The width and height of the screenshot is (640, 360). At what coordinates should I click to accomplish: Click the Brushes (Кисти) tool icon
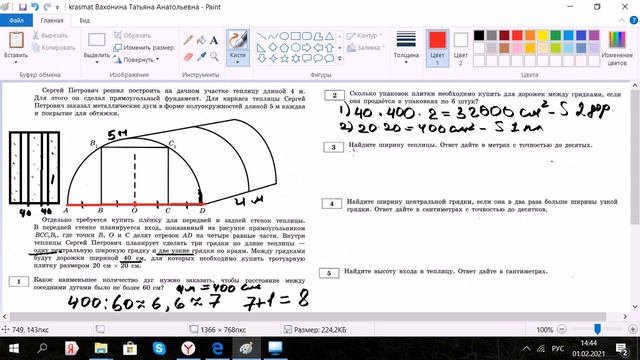(238, 40)
